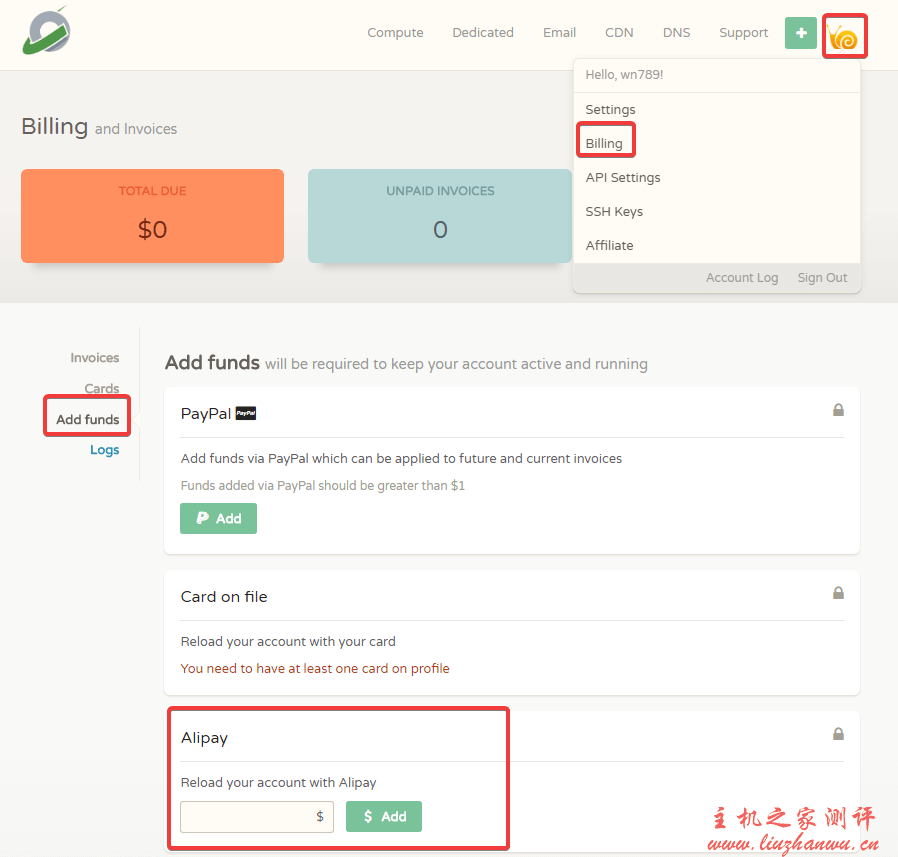Click Sign Out in the dropdown footer
Image resolution: width=898 pixels, height=857 pixels.
click(822, 278)
